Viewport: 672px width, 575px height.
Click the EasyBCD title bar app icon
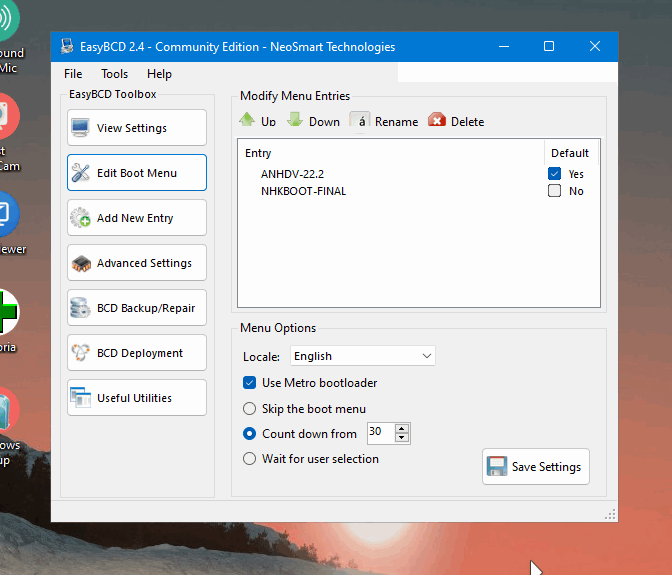(x=67, y=46)
